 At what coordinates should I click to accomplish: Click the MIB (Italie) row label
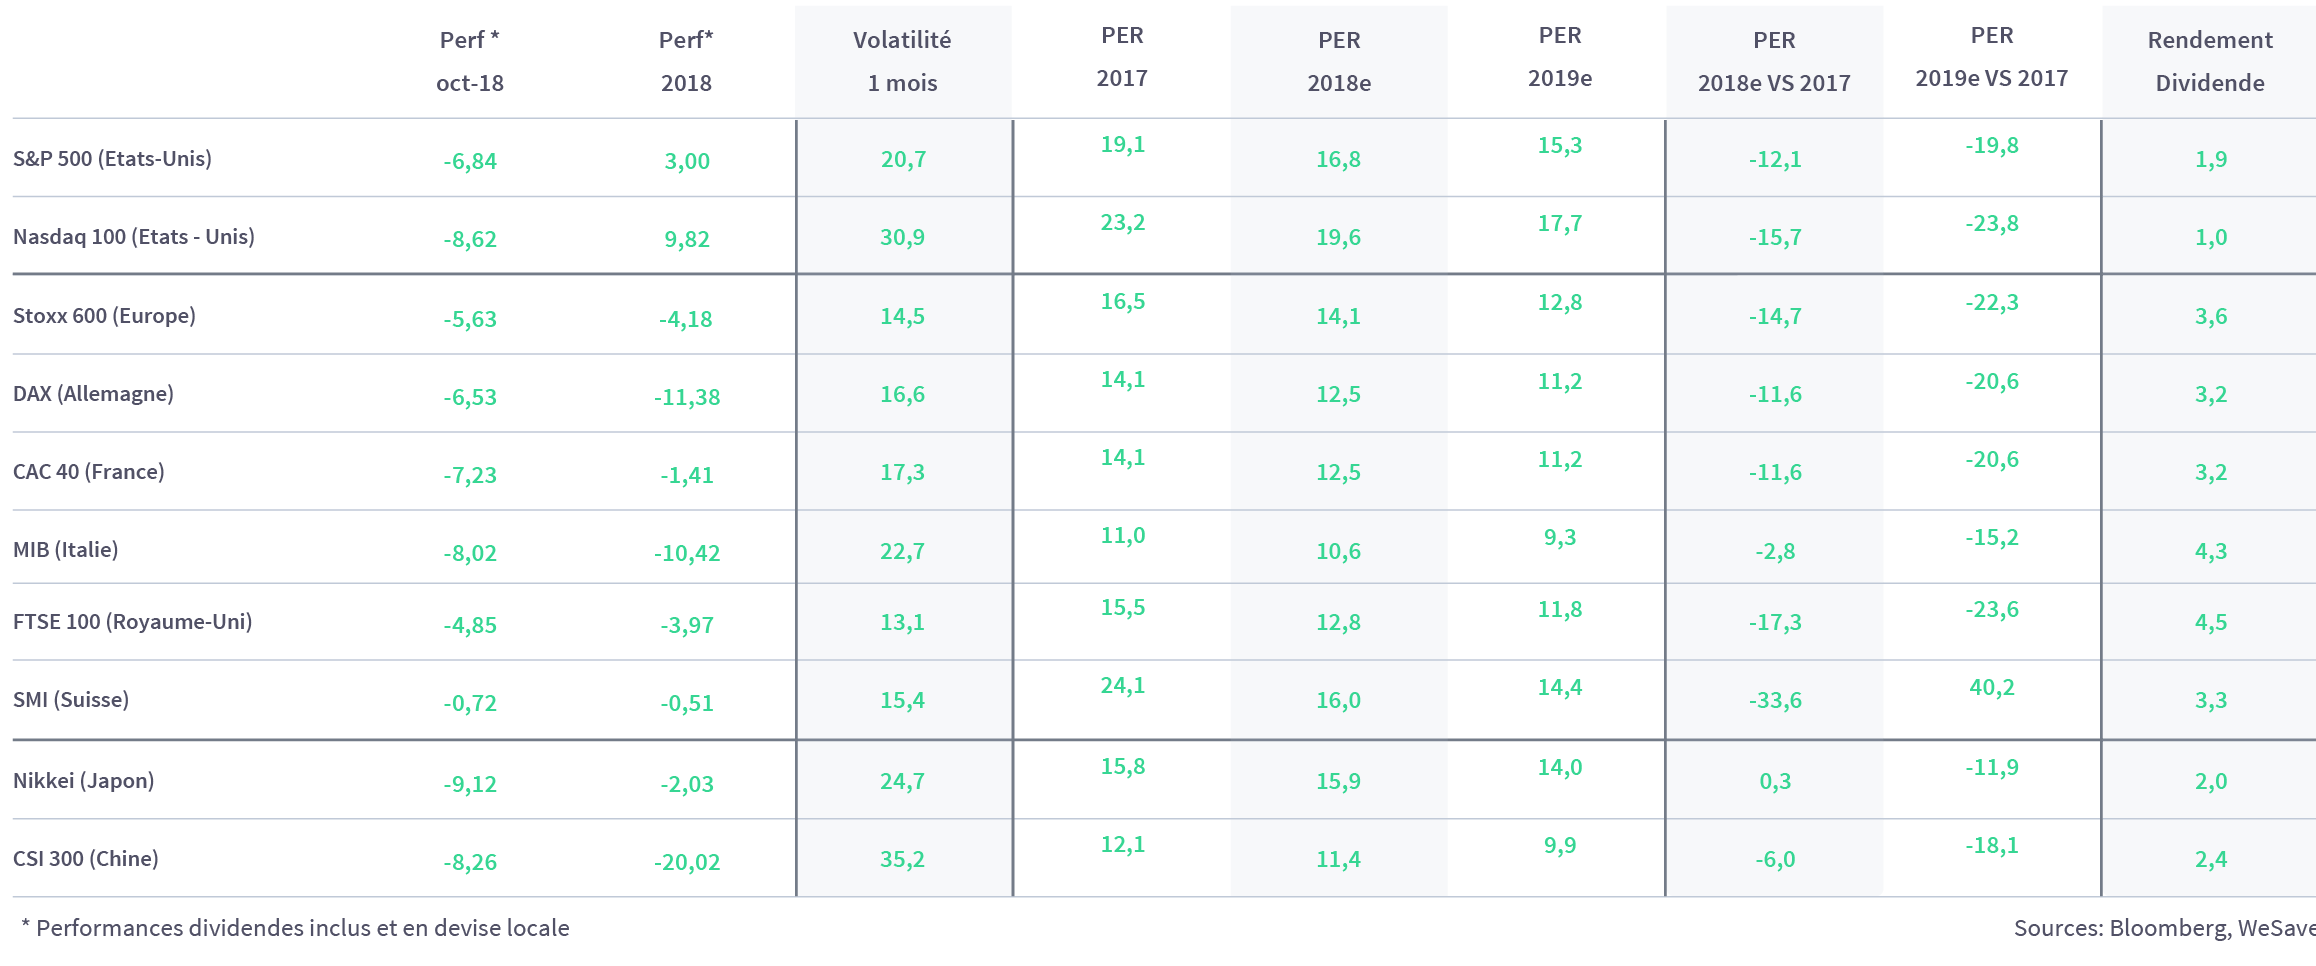click(66, 550)
